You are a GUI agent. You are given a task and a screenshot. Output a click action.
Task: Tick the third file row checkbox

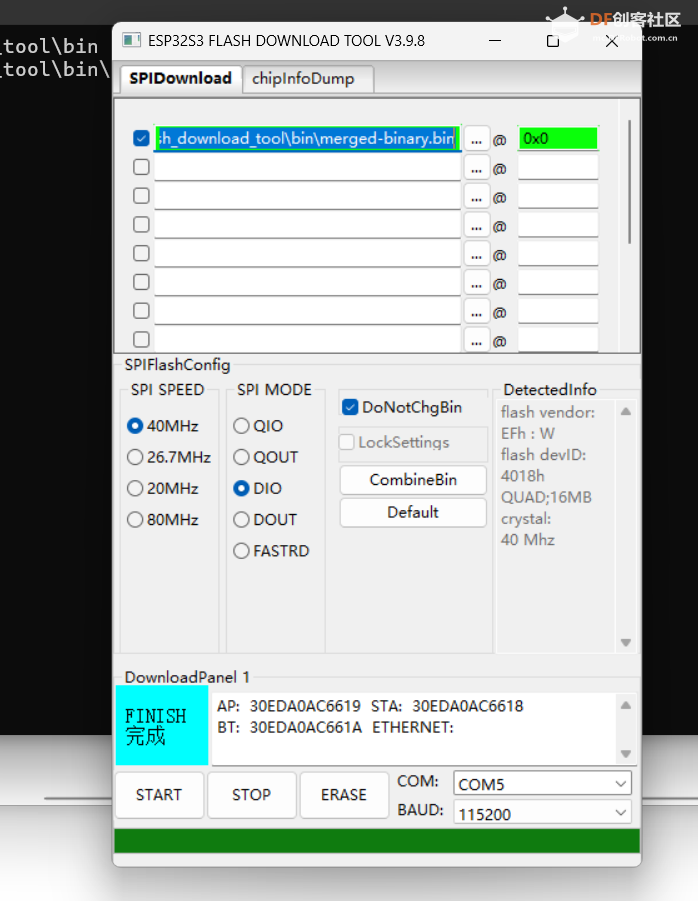[x=141, y=196]
